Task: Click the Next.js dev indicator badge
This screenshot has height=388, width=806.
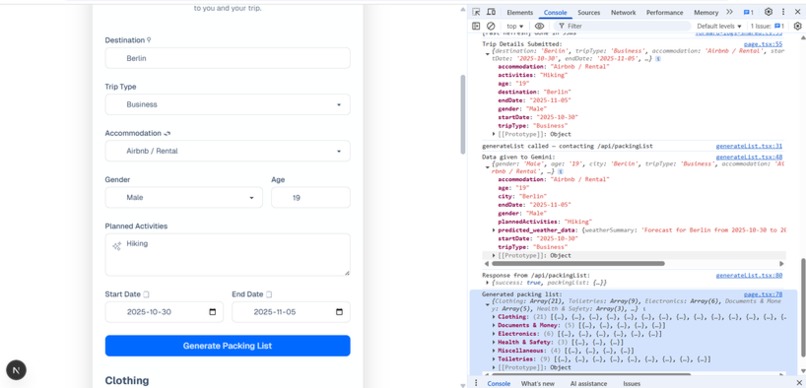Action: point(16,369)
